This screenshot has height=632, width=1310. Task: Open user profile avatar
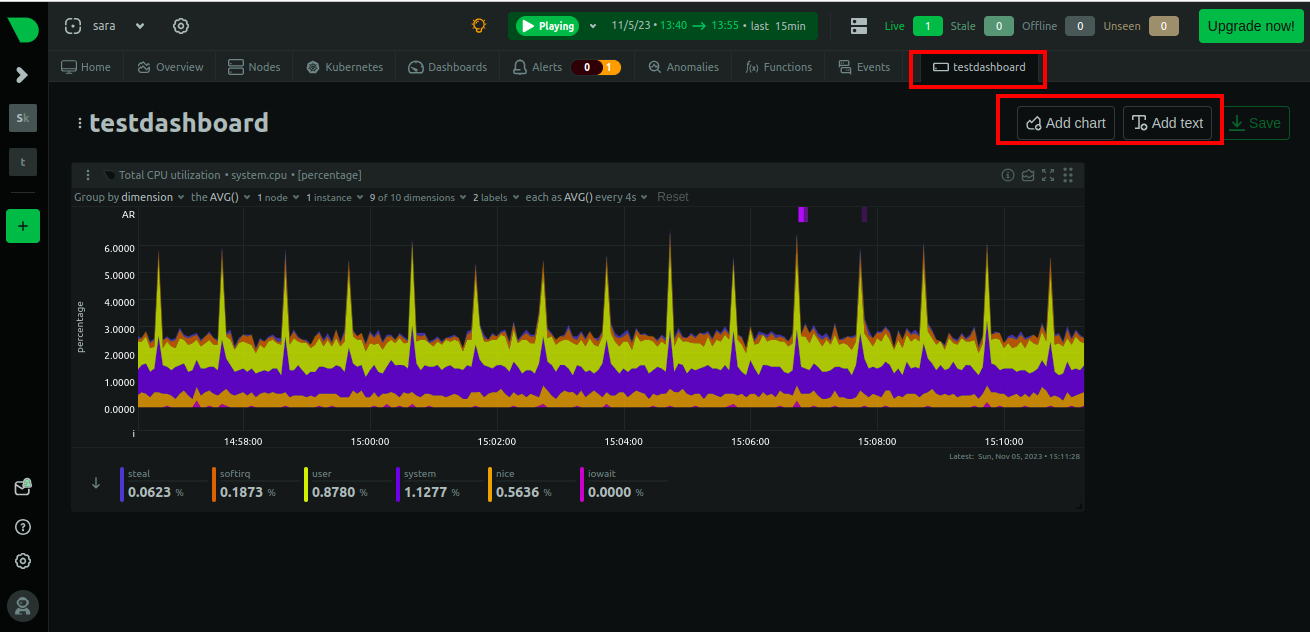(x=23, y=604)
